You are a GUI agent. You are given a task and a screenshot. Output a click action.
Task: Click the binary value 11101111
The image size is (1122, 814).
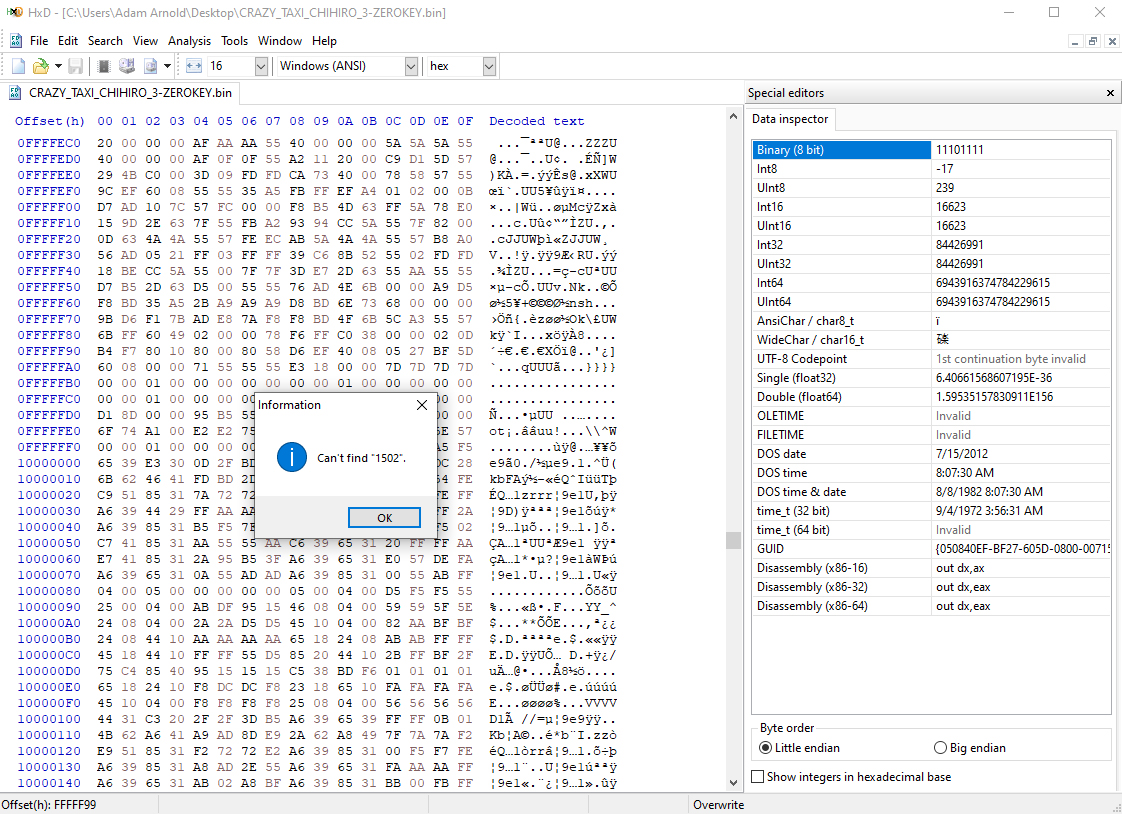960,149
